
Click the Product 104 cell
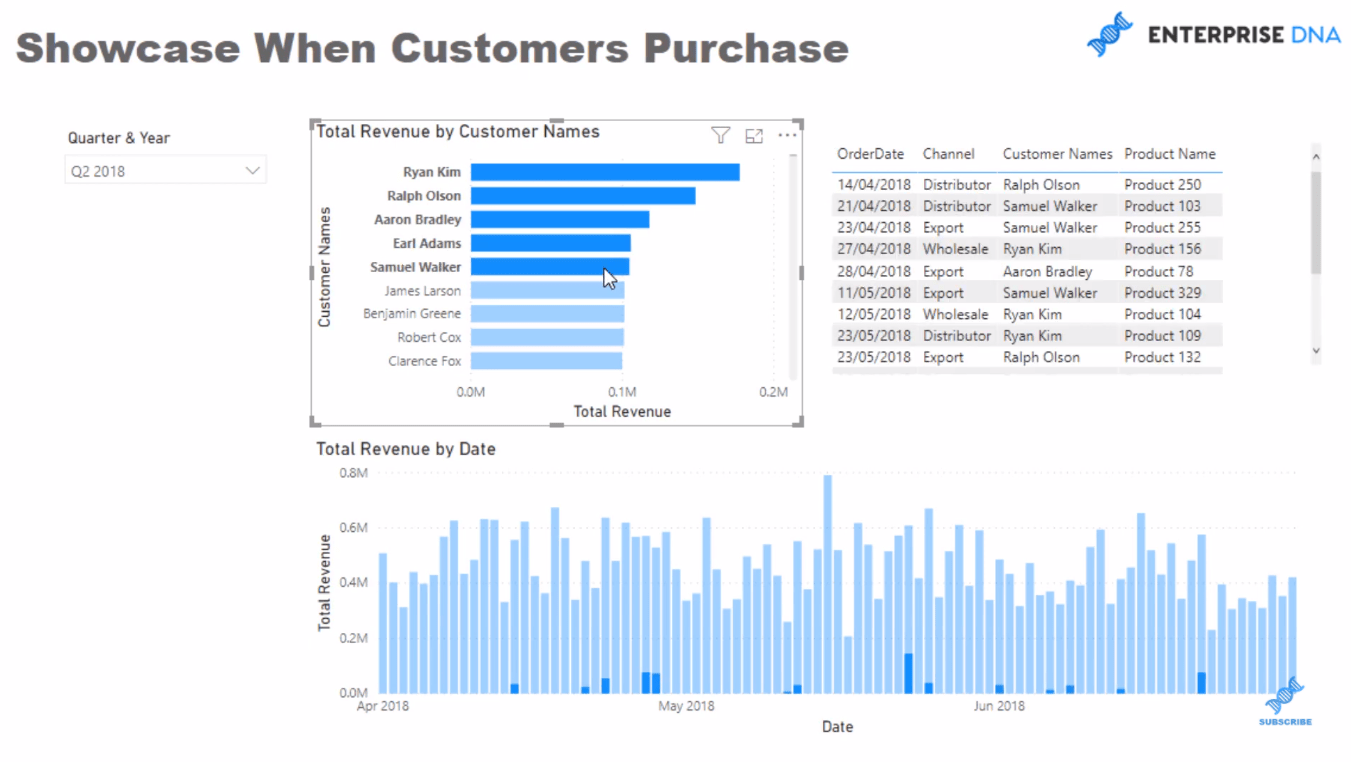tap(1163, 314)
